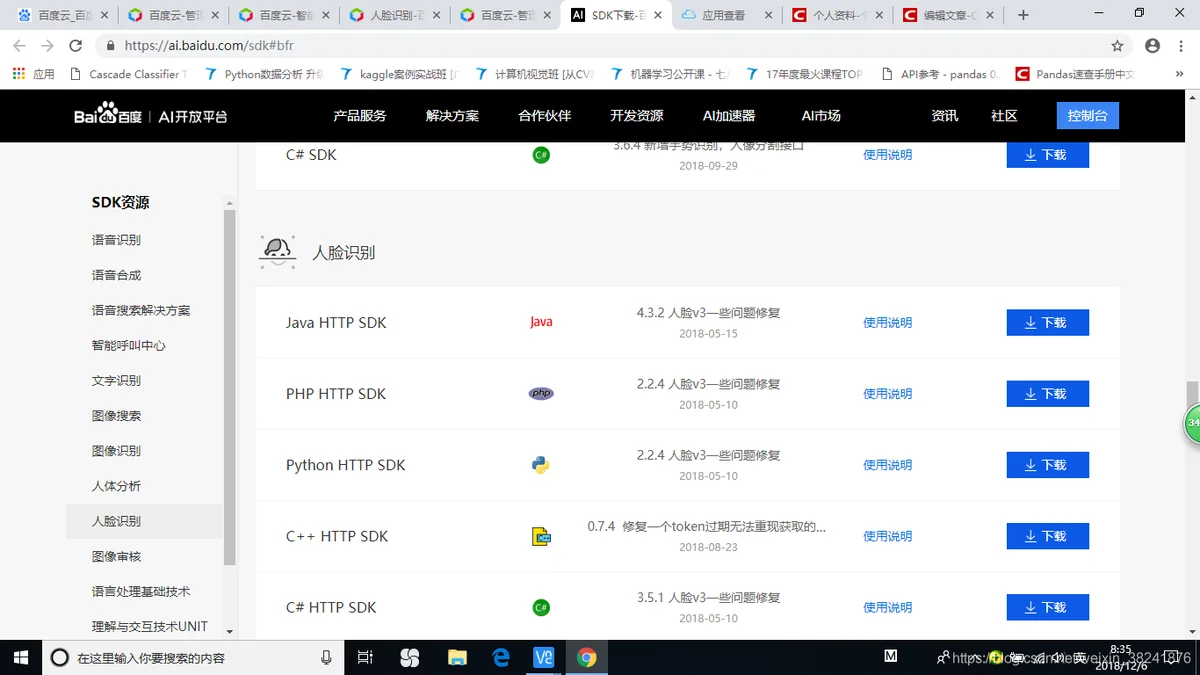Select 图像识别 in the SDK sidebar
The image size is (1200, 675).
click(116, 450)
